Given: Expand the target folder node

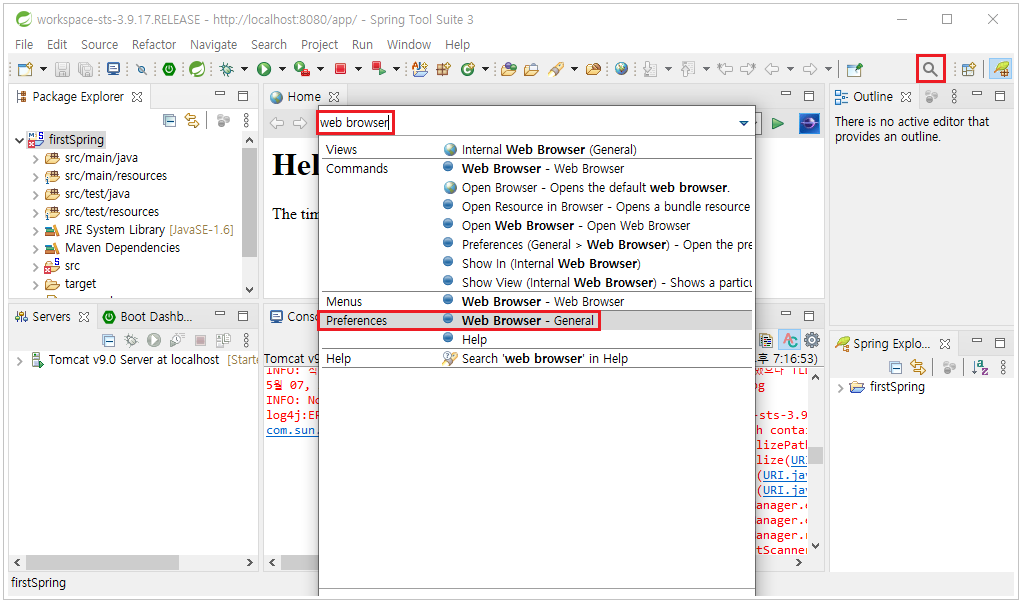Looking at the screenshot, I should (x=35, y=285).
